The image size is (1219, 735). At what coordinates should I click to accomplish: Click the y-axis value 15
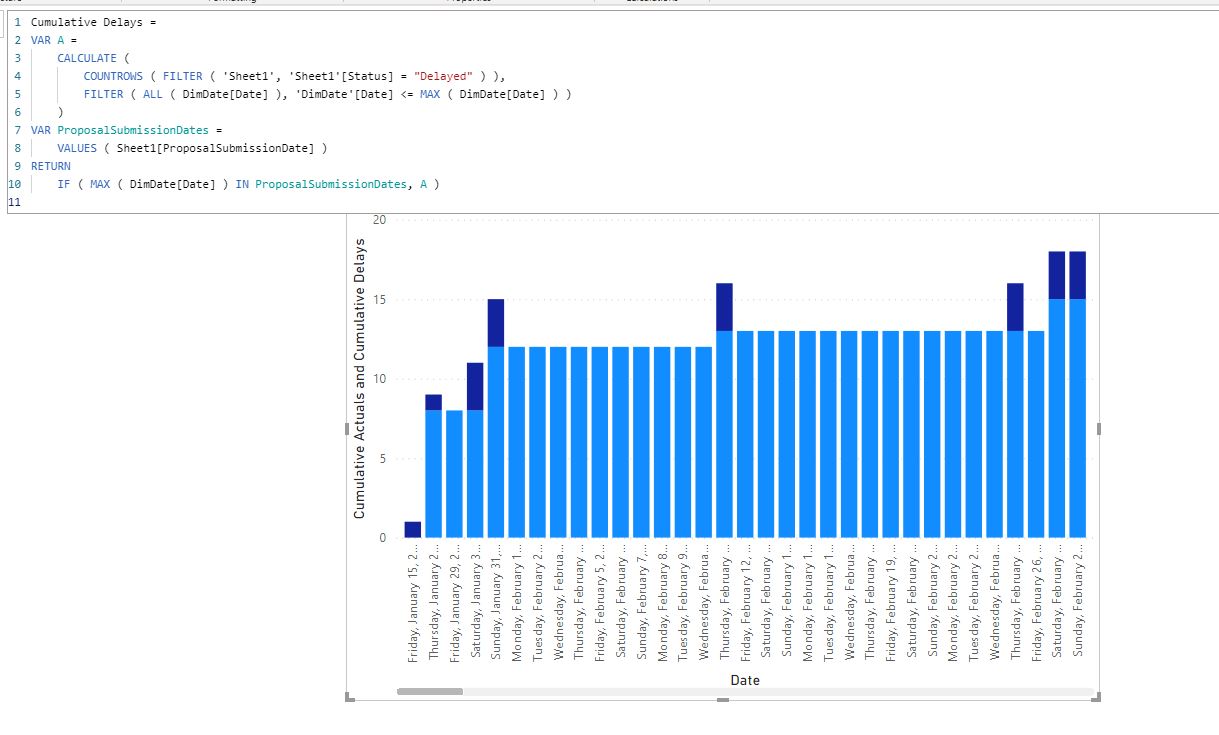pyautogui.click(x=378, y=299)
